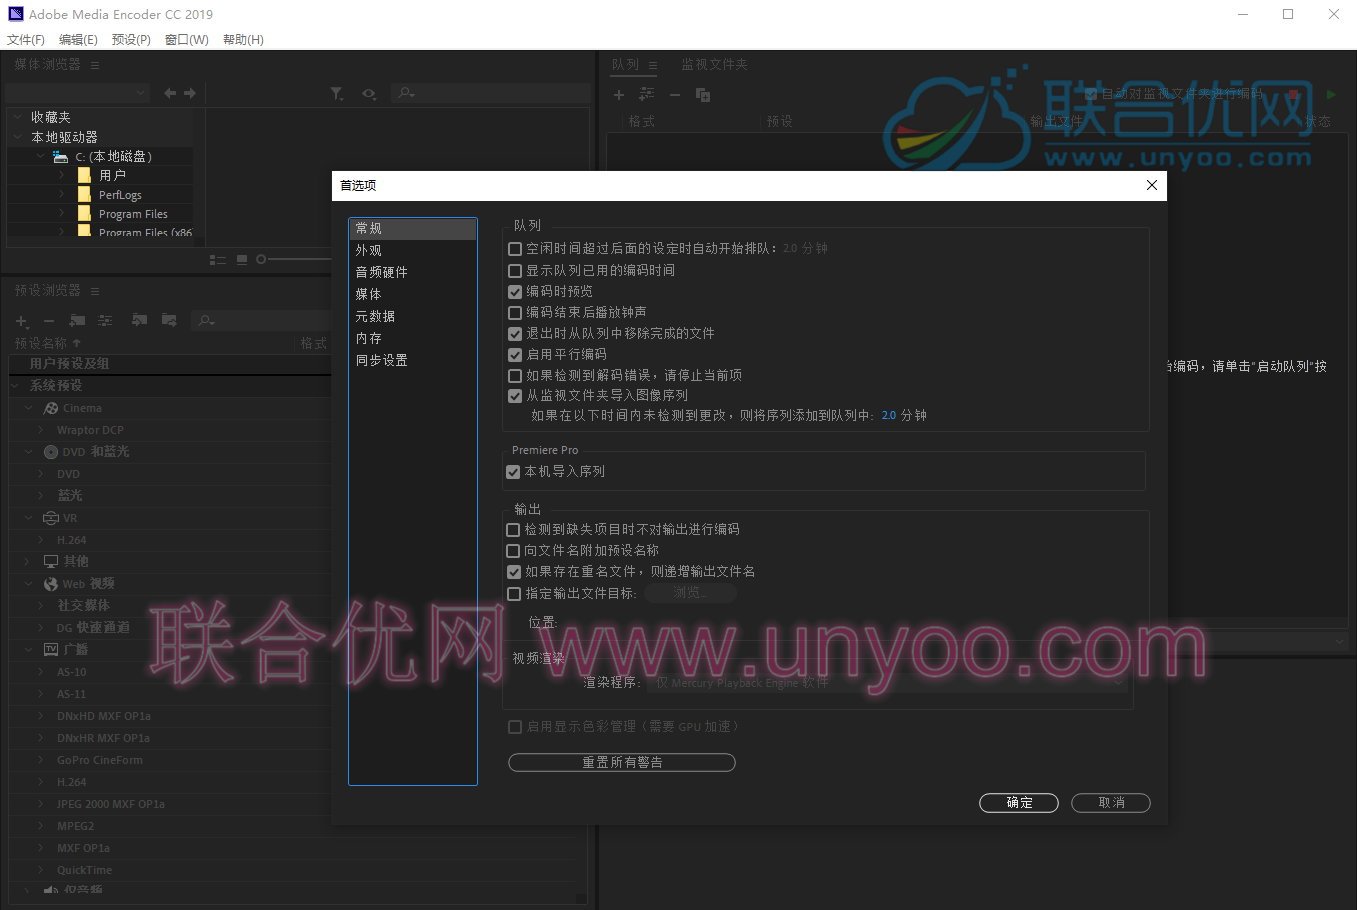Open the 预设浏览器 panel menu icon

95,291
